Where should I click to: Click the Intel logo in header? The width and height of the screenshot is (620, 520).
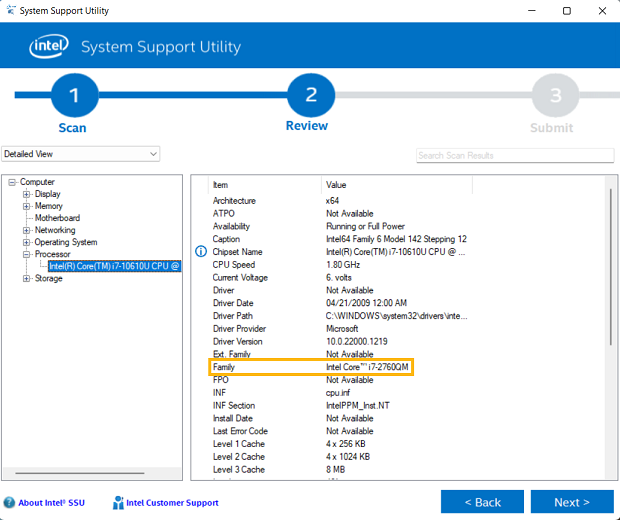coord(49,46)
